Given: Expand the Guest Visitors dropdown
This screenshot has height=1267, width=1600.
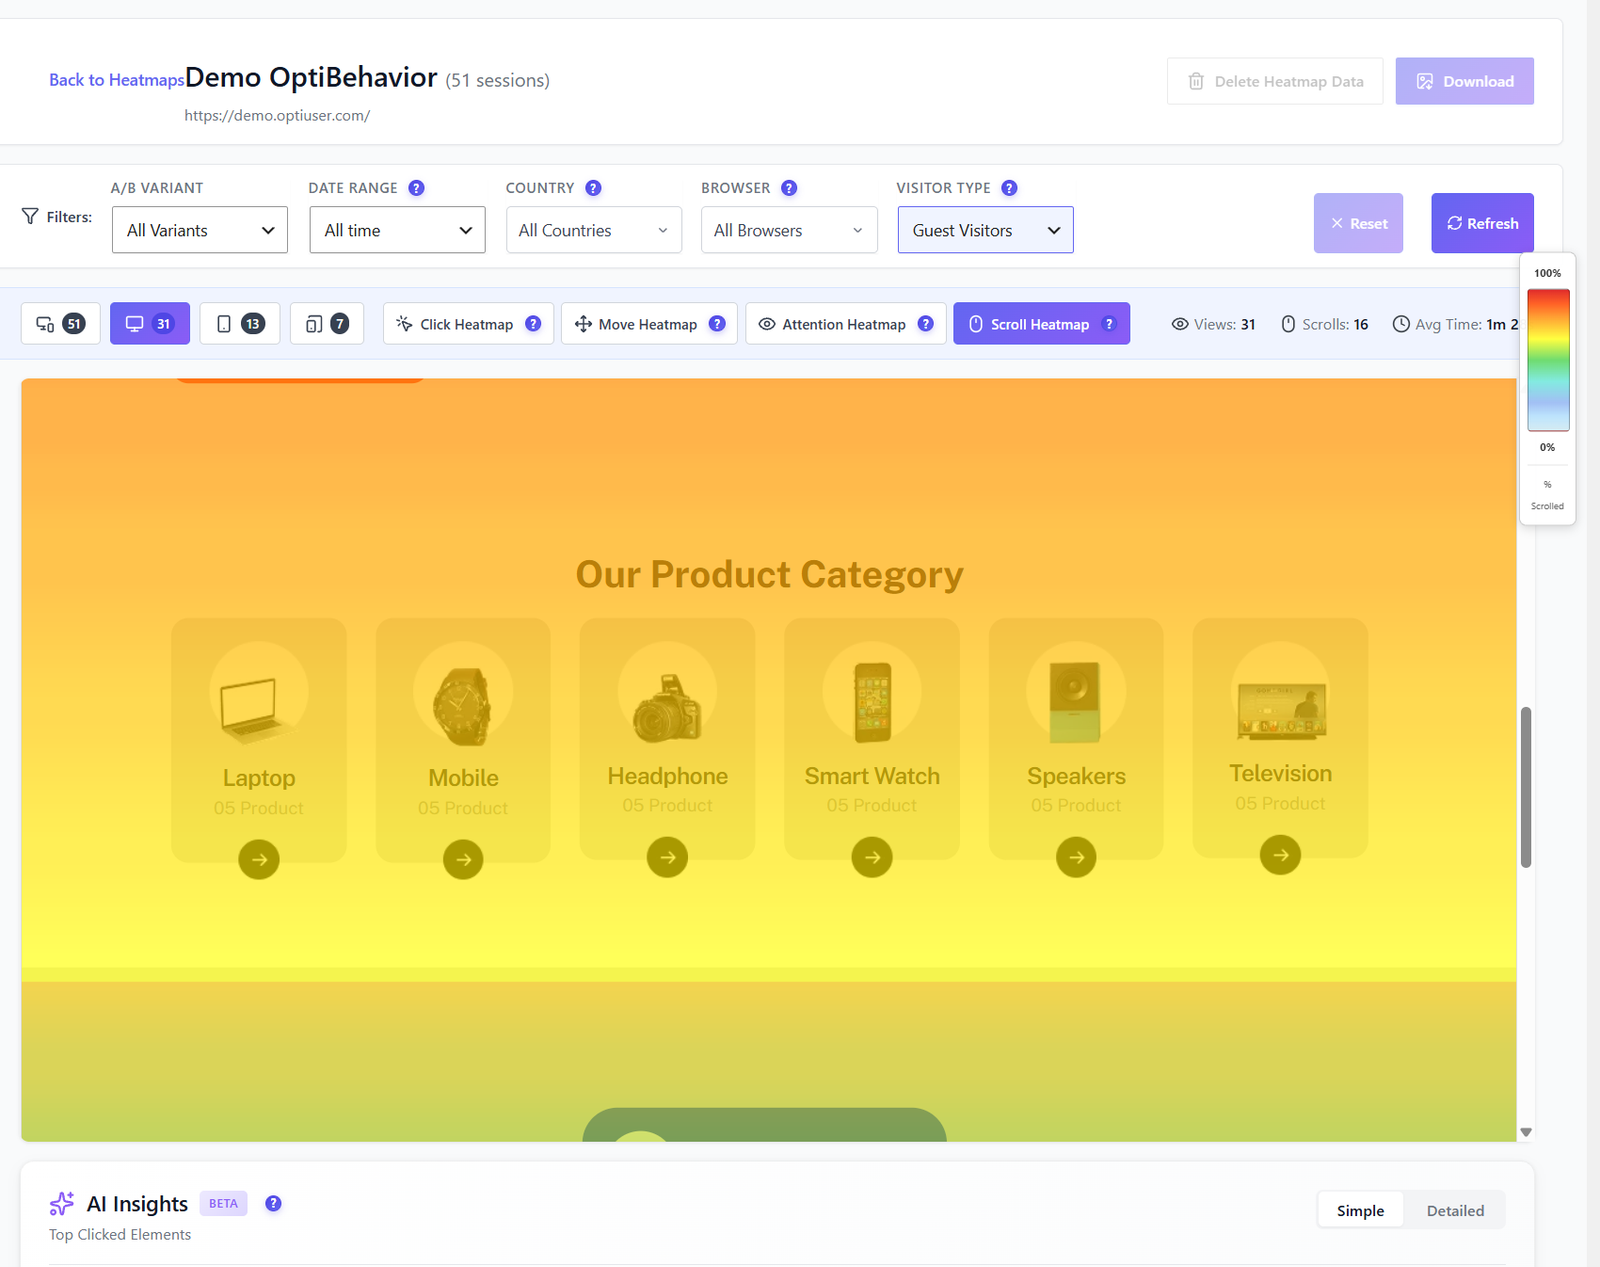Looking at the screenshot, I should click(985, 230).
